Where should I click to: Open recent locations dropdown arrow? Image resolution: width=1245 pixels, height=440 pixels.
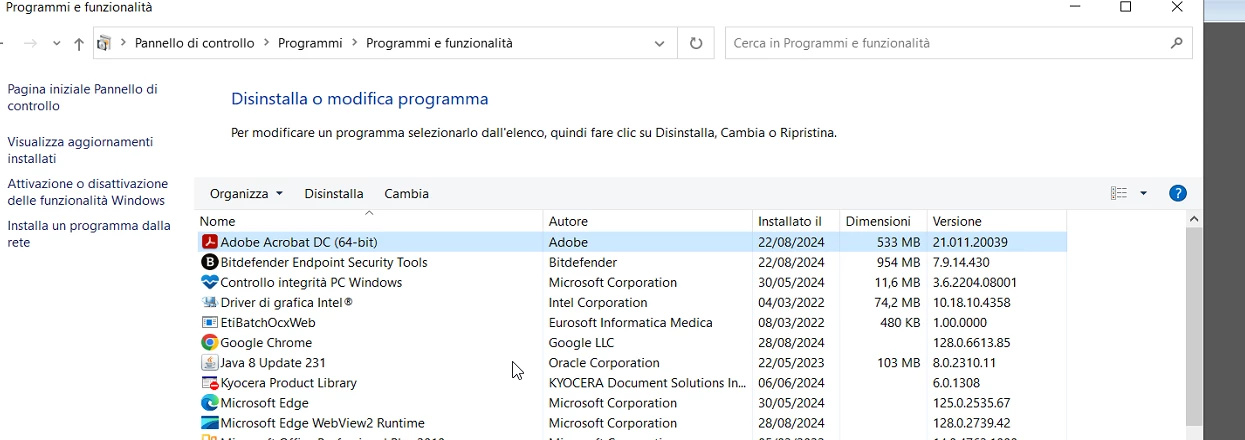(56, 44)
